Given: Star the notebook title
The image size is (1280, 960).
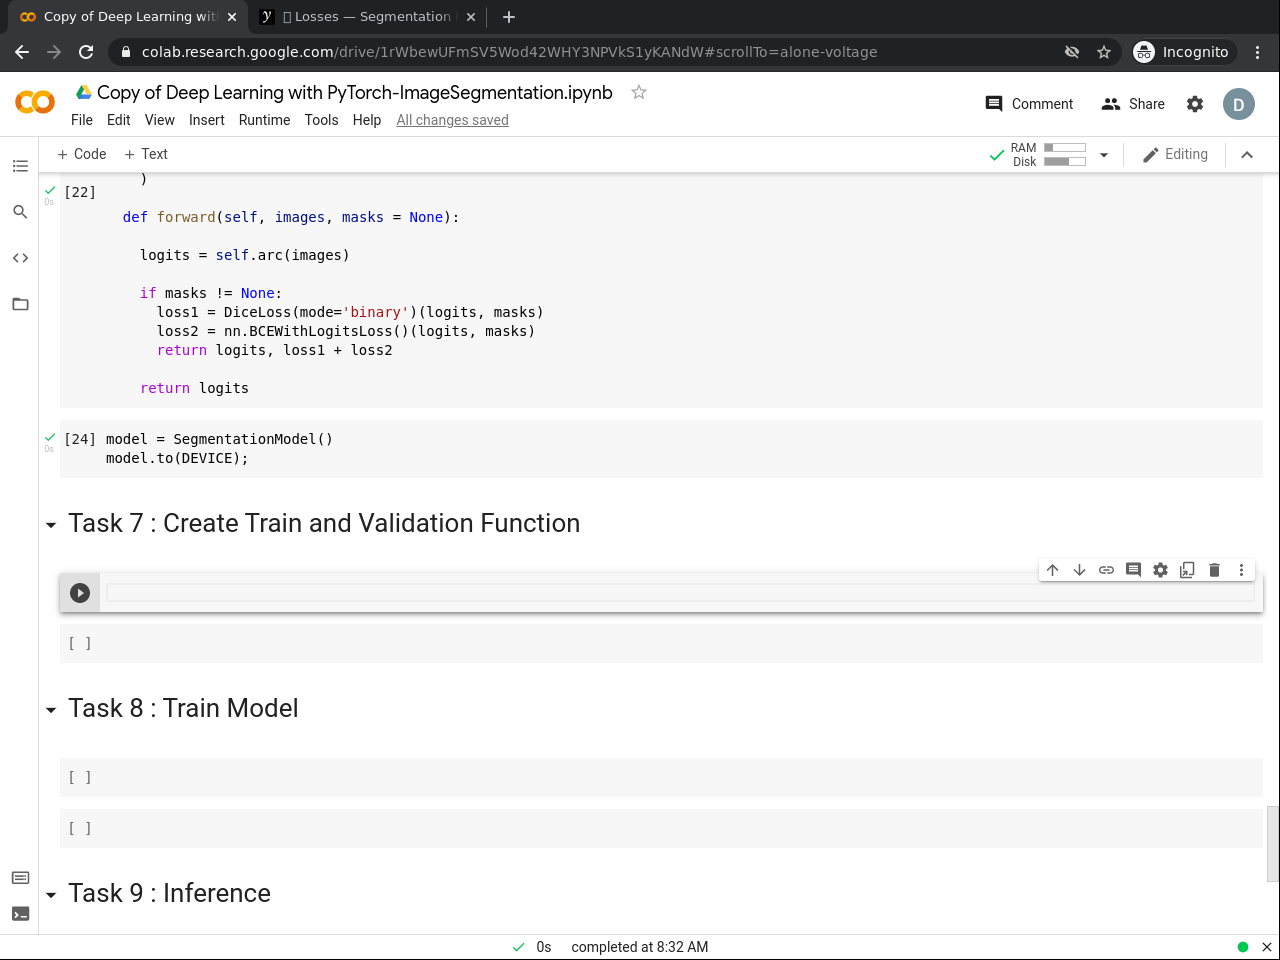Looking at the screenshot, I should (x=639, y=92).
